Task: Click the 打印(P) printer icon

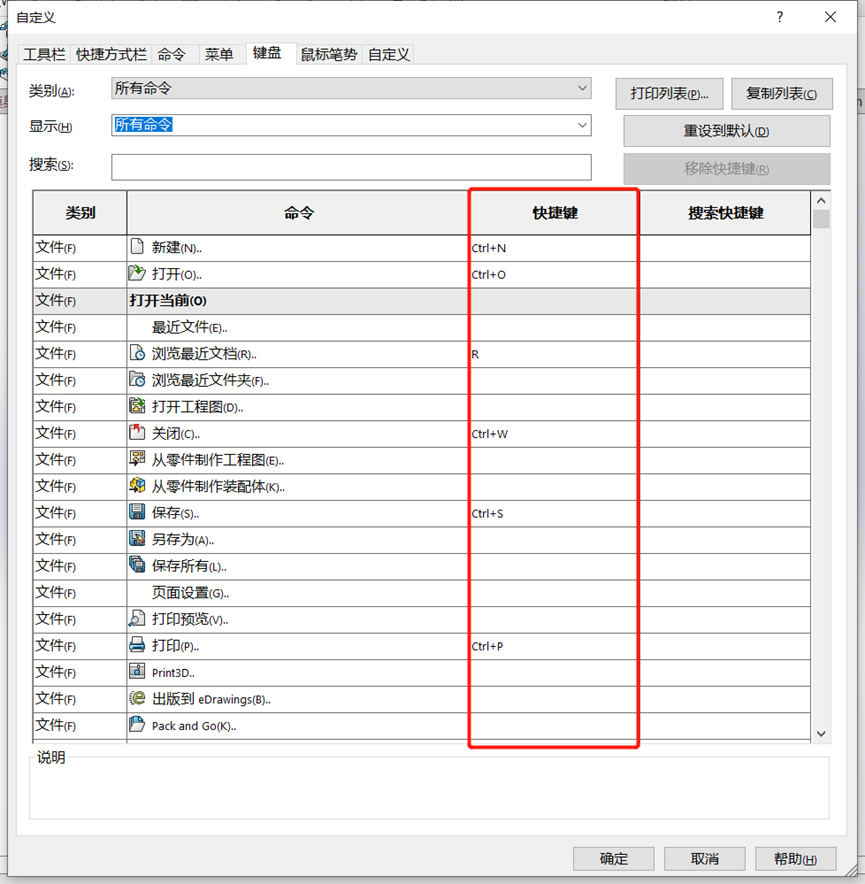Action: tap(137, 644)
